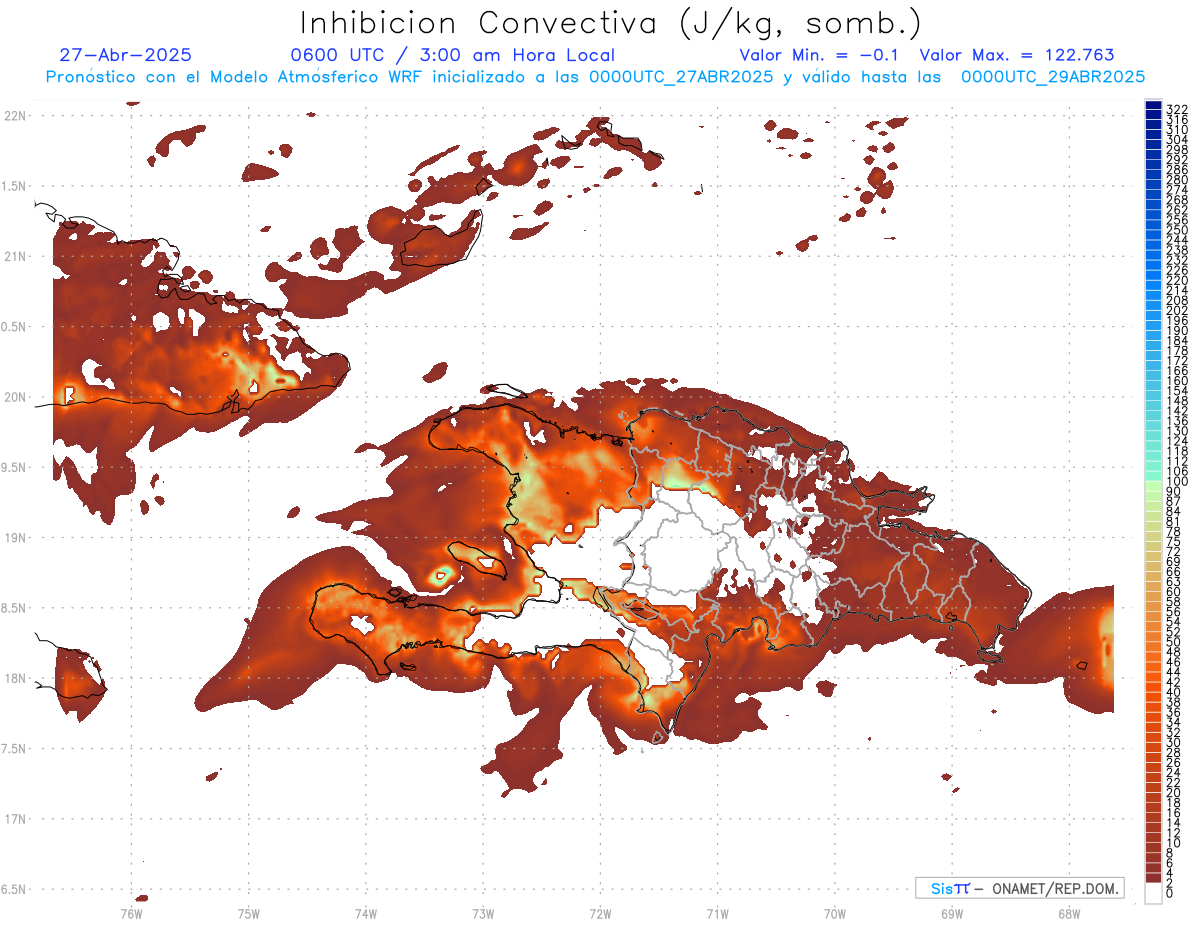
Task: Click the '19N' latitude label
Action: [15, 537]
